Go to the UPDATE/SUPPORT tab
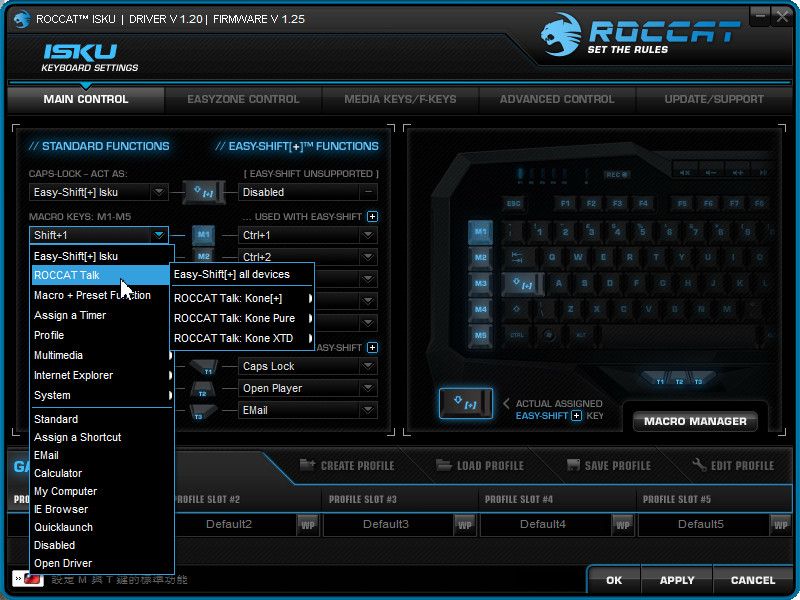Screen dimensions: 800x600 (x=714, y=99)
